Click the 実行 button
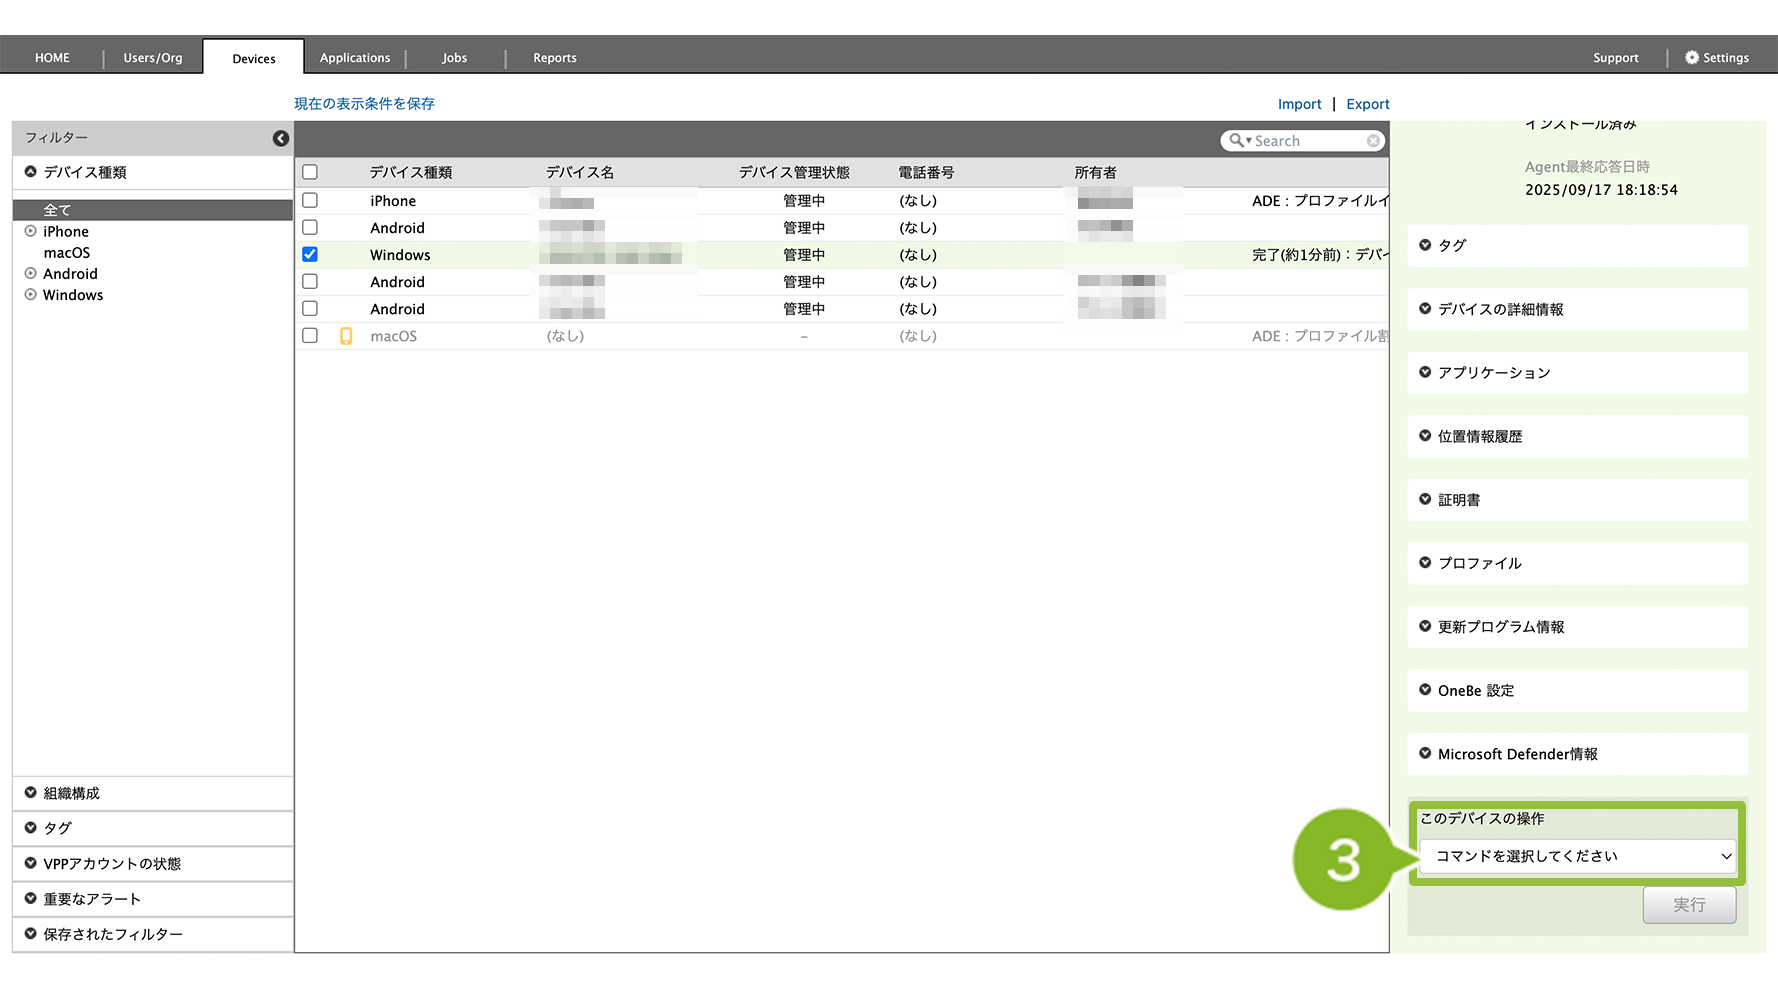 1688,905
